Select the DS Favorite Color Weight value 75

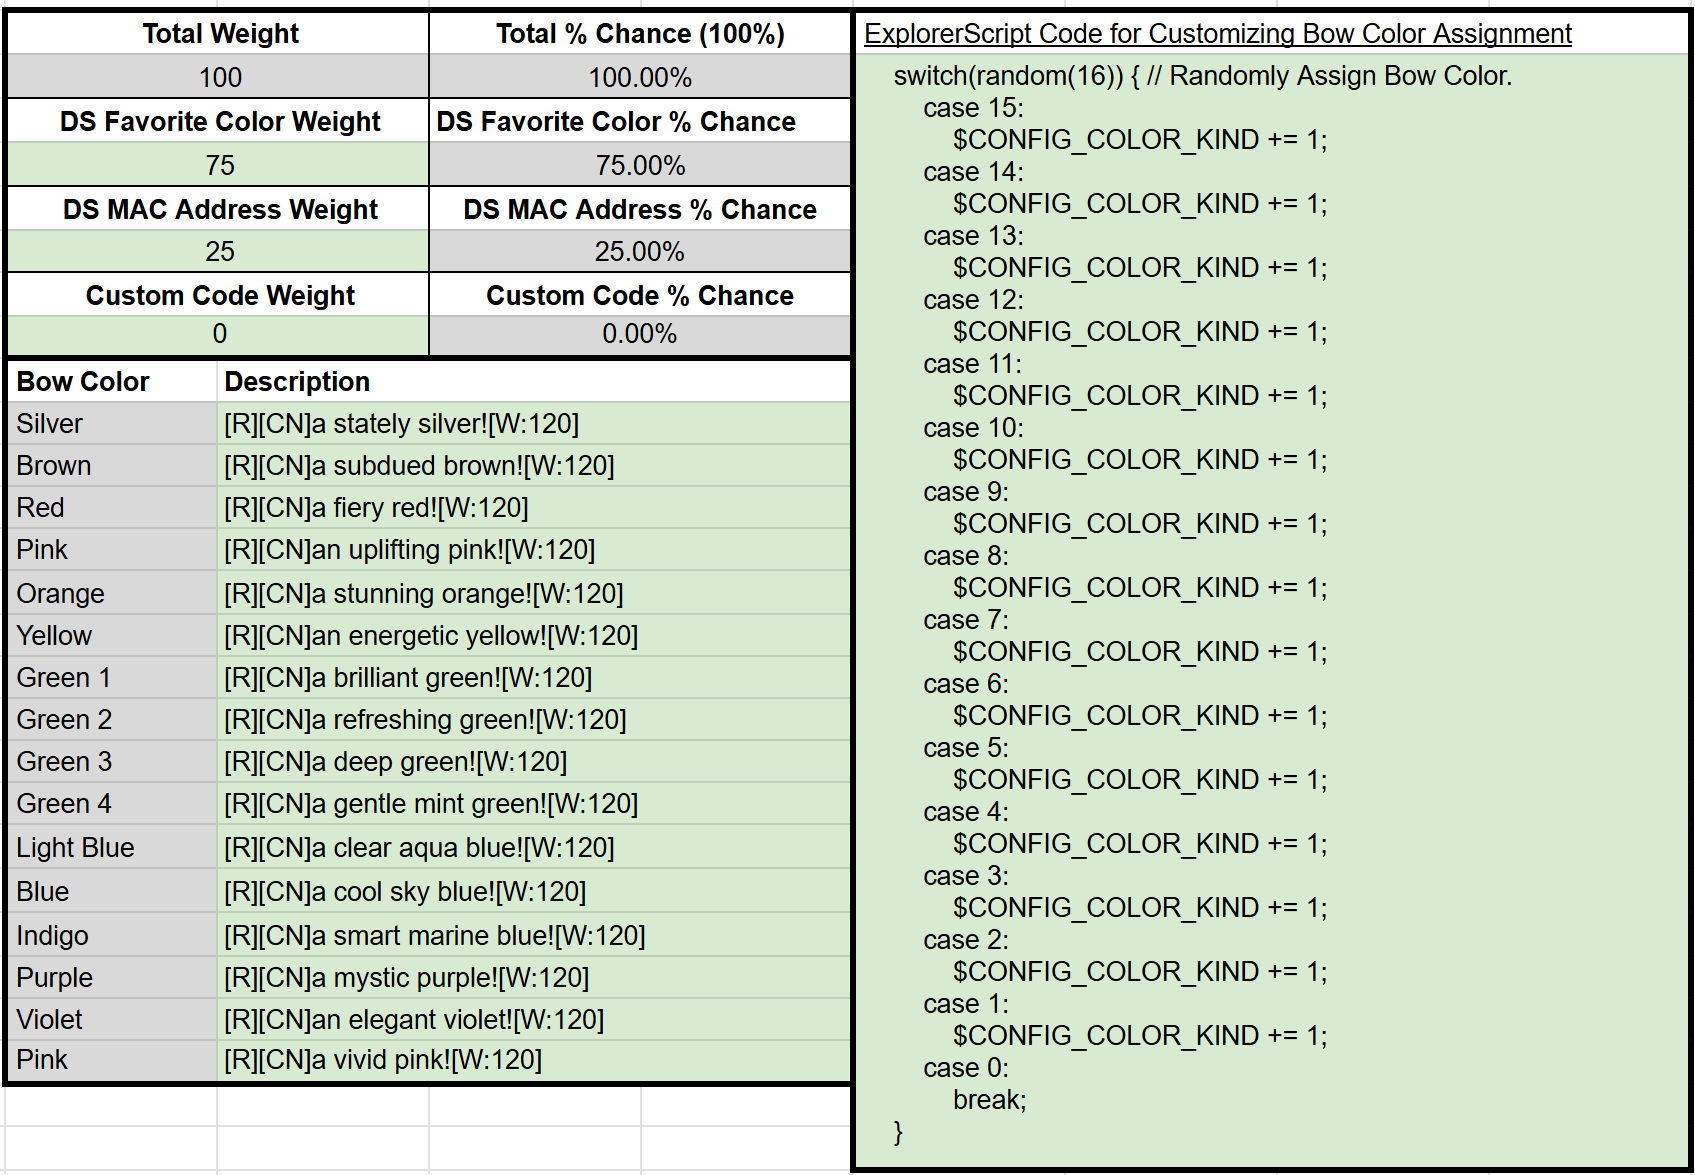coord(219,165)
